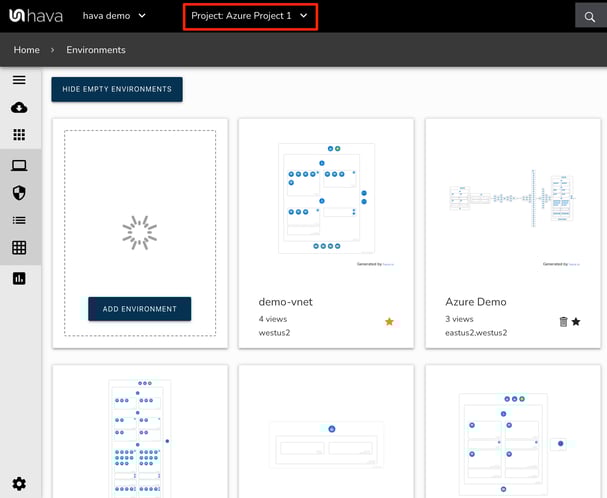This screenshot has height=498, width=607.
Task: Toggle the gold favorite star on demo-vnet
Action: click(x=389, y=321)
